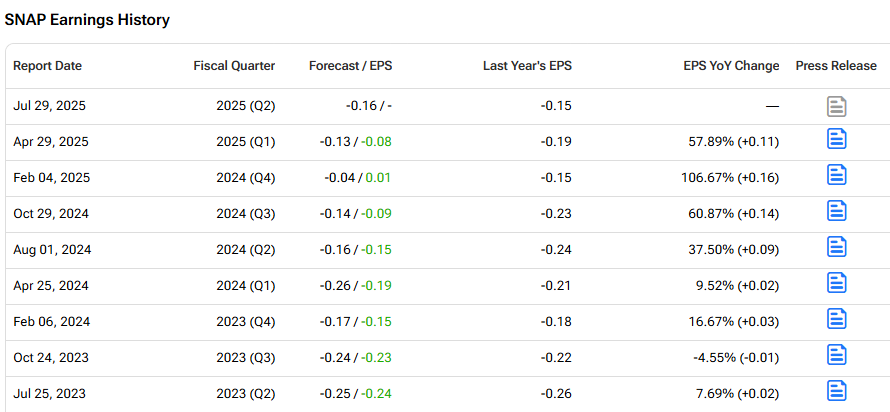Select the Oct 24, 2023 report date
This screenshot has height=412, width=890.
click(51, 358)
